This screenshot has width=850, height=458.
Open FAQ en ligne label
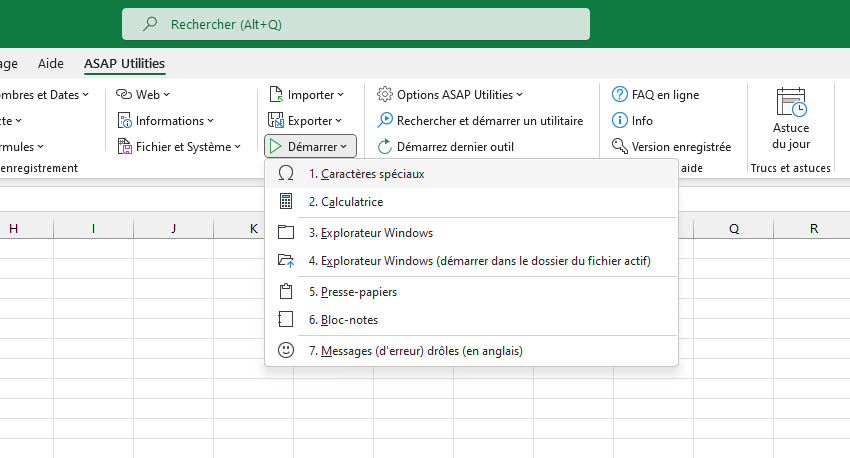point(665,94)
